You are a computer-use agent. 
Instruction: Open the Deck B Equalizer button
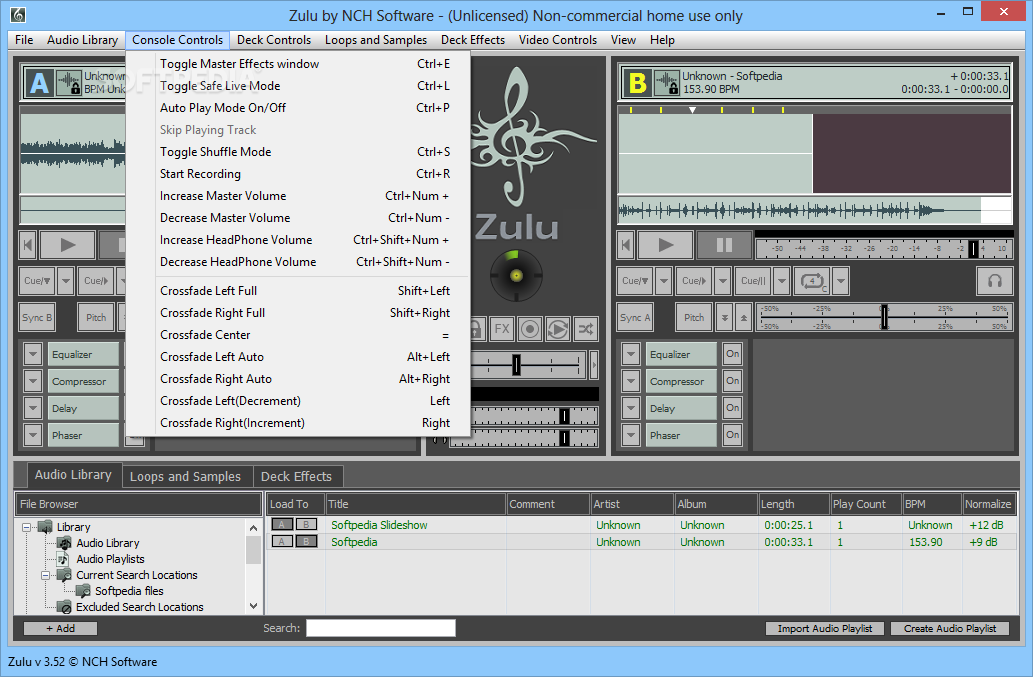point(681,354)
